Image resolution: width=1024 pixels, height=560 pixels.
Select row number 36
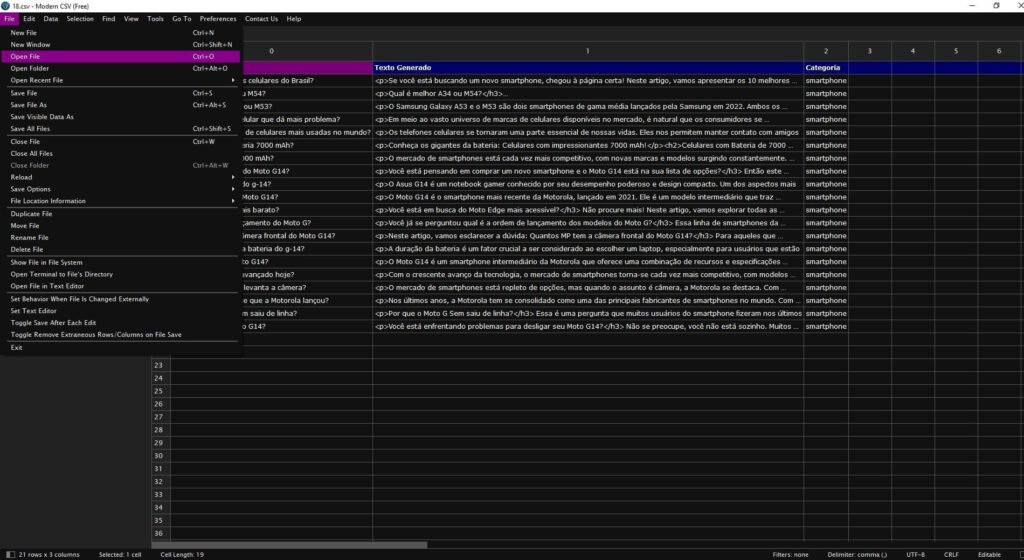pos(159,533)
